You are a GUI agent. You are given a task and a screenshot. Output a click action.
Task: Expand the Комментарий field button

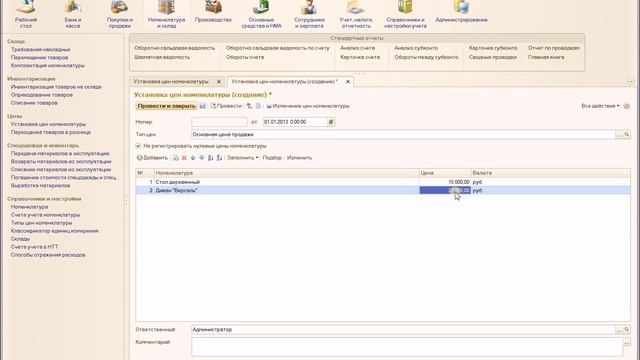coord(627,342)
